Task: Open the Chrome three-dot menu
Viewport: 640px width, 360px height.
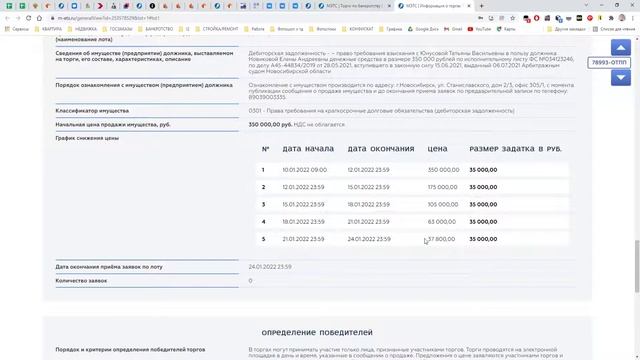Action: point(633,18)
